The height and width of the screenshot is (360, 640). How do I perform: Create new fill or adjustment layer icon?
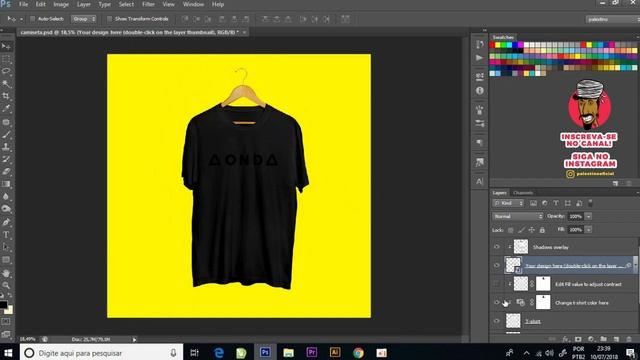591,339
